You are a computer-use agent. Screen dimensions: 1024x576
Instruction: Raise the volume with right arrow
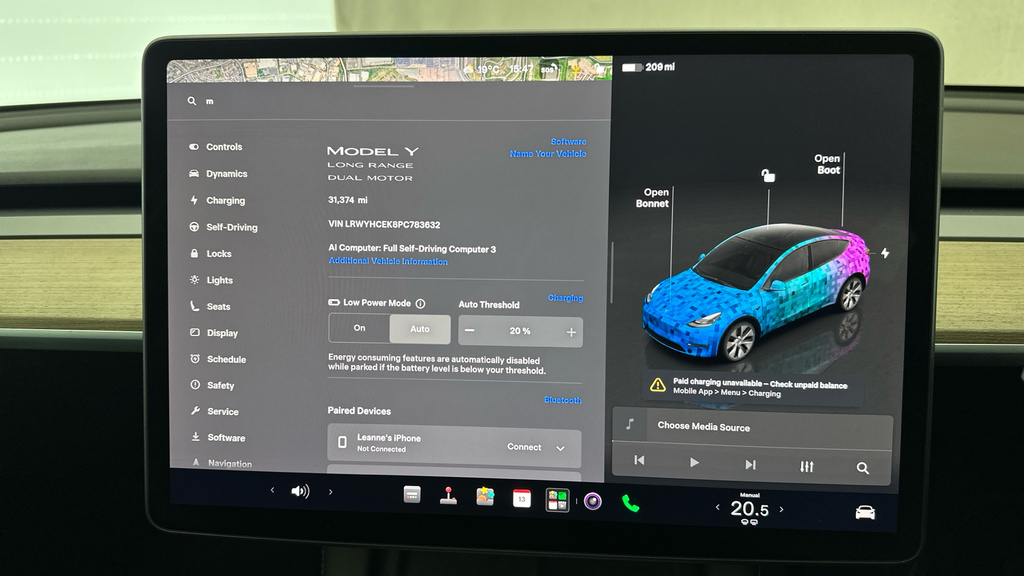(330, 492)
